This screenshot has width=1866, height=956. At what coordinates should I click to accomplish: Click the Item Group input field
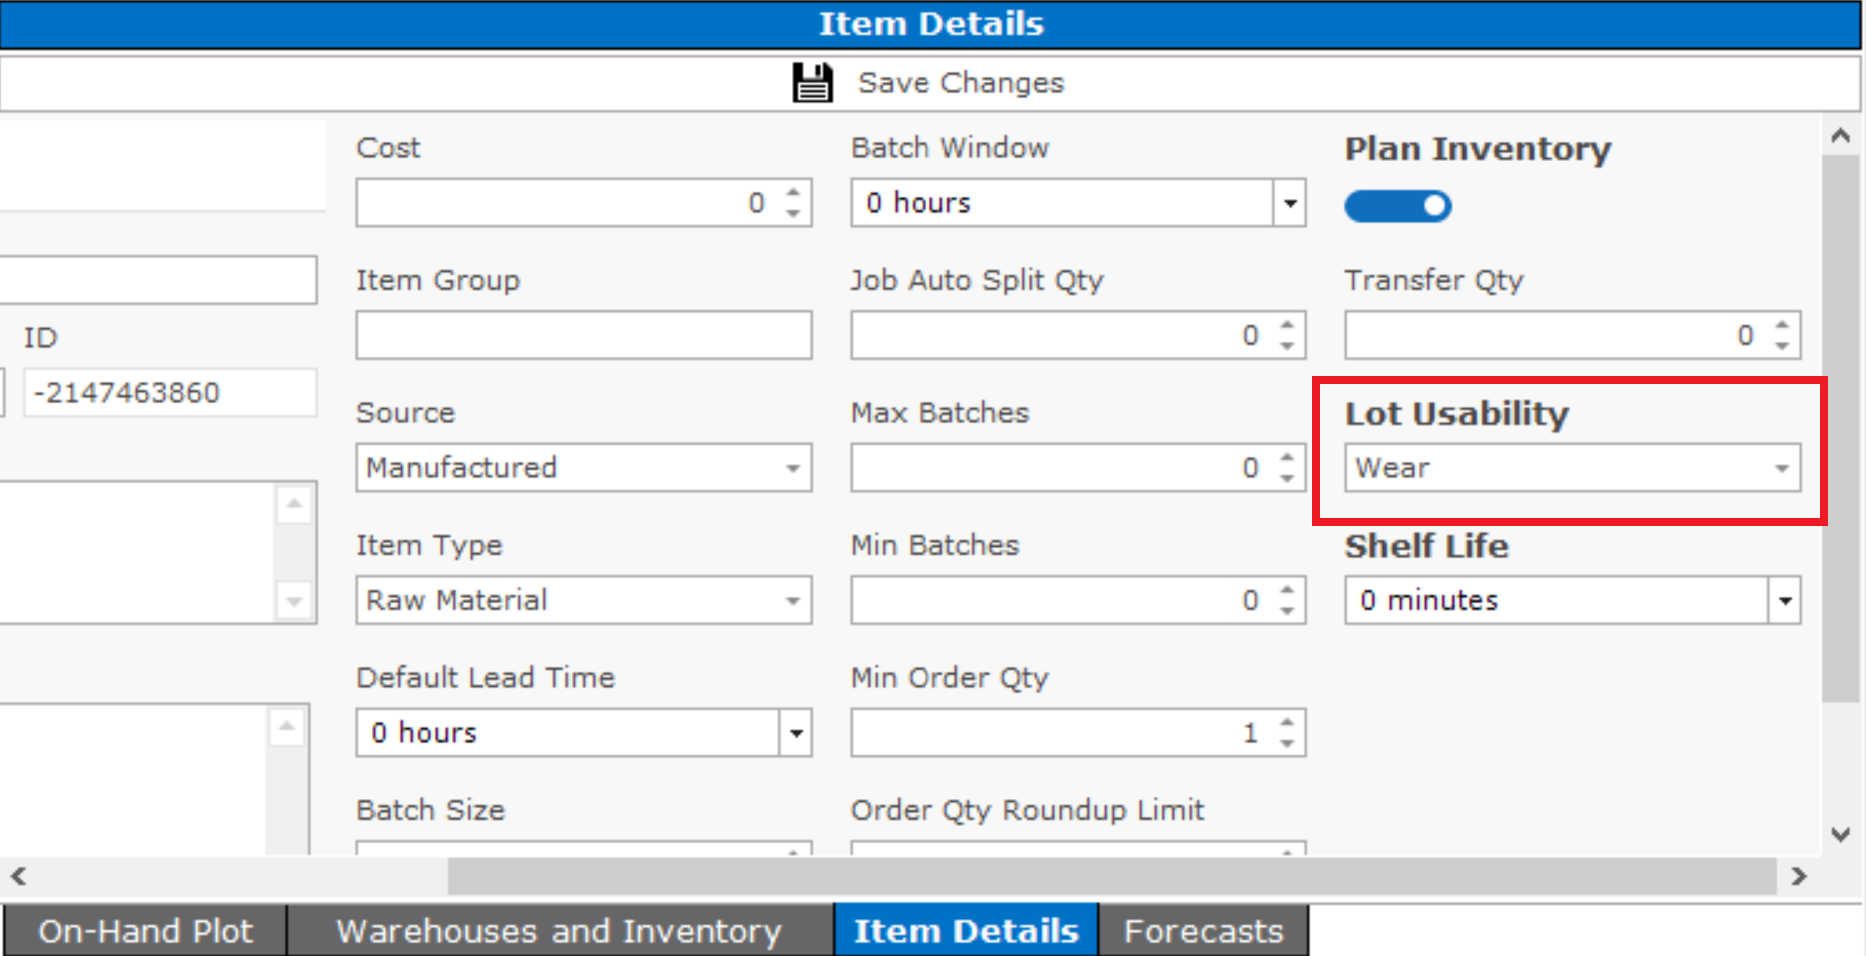tap(584, 335)
